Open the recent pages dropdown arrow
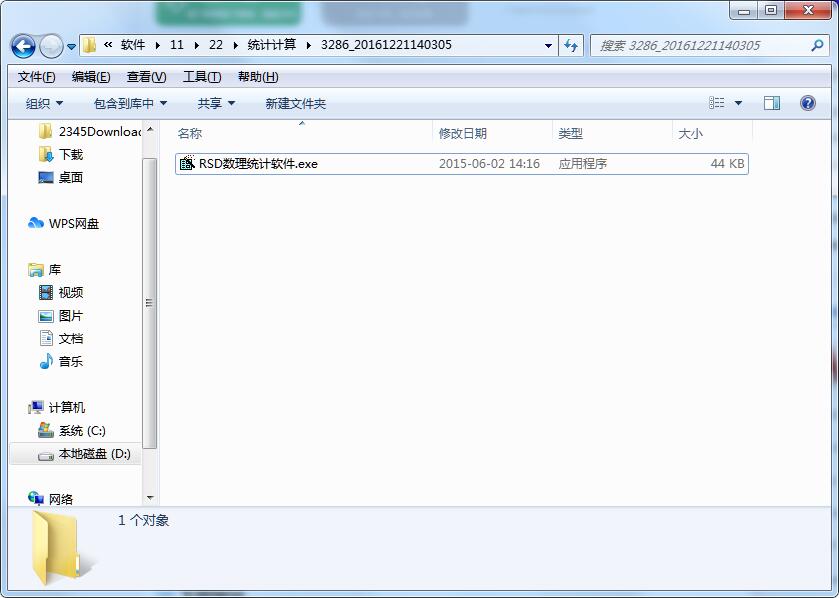Viewport: 839px width, 598px height. (71, 47)
